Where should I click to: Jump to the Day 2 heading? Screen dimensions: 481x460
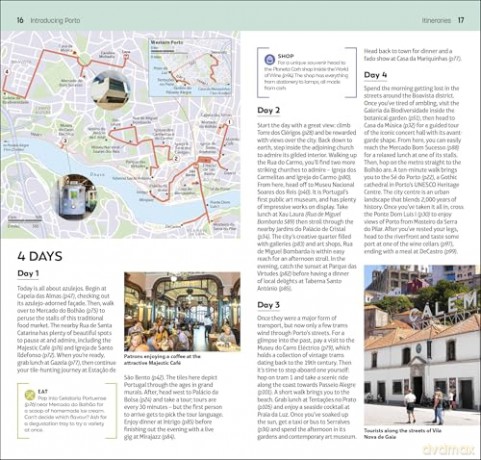[x=268, y=110]
